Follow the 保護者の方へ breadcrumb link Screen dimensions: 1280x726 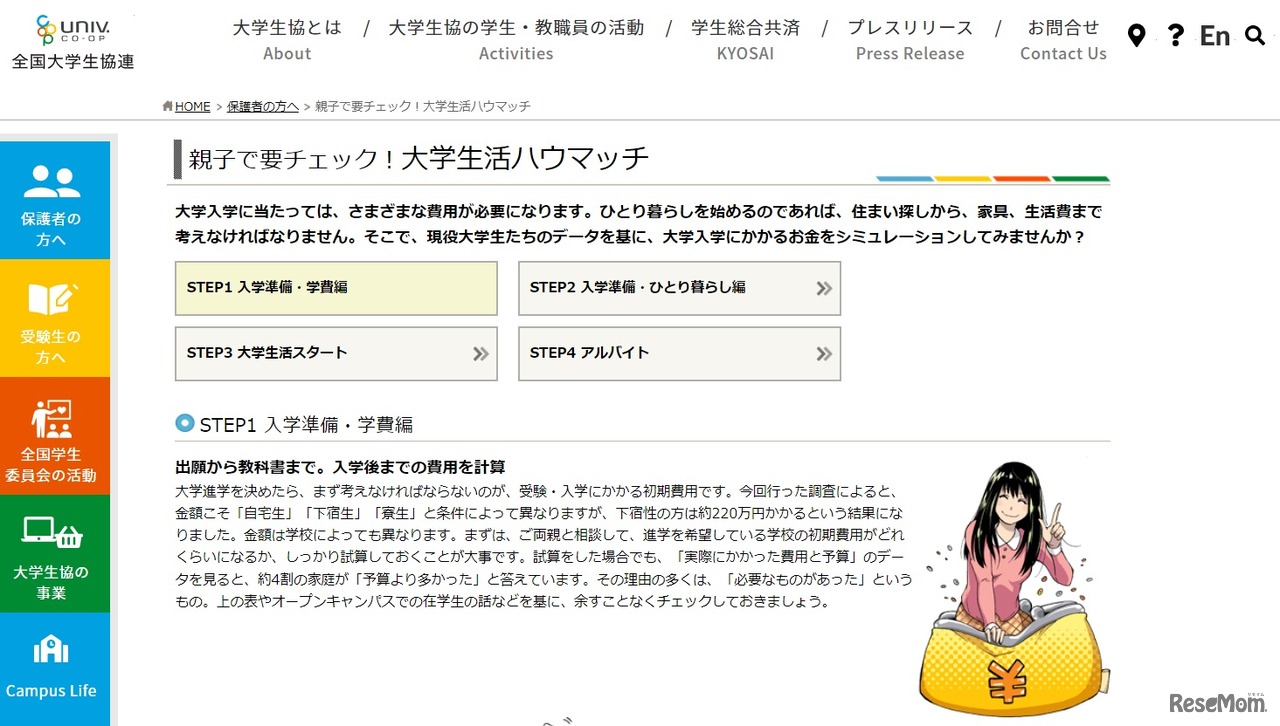pos(263,107)
